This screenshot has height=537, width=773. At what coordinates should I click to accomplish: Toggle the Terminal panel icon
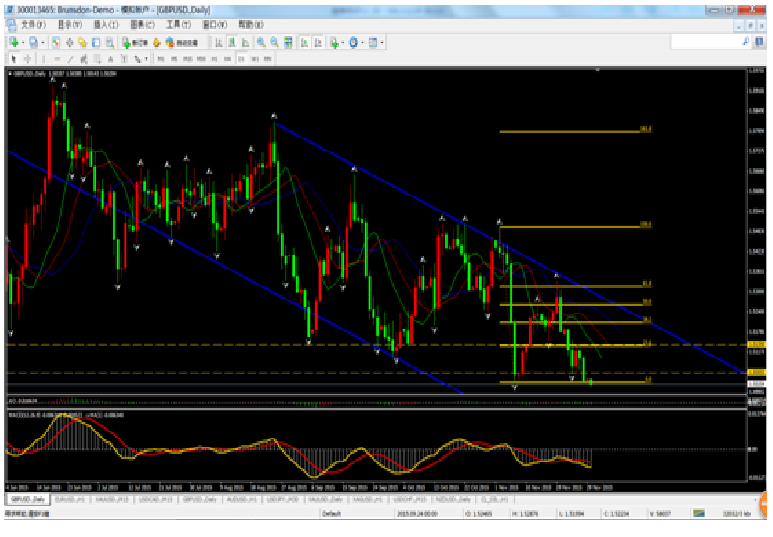[96, 43]
